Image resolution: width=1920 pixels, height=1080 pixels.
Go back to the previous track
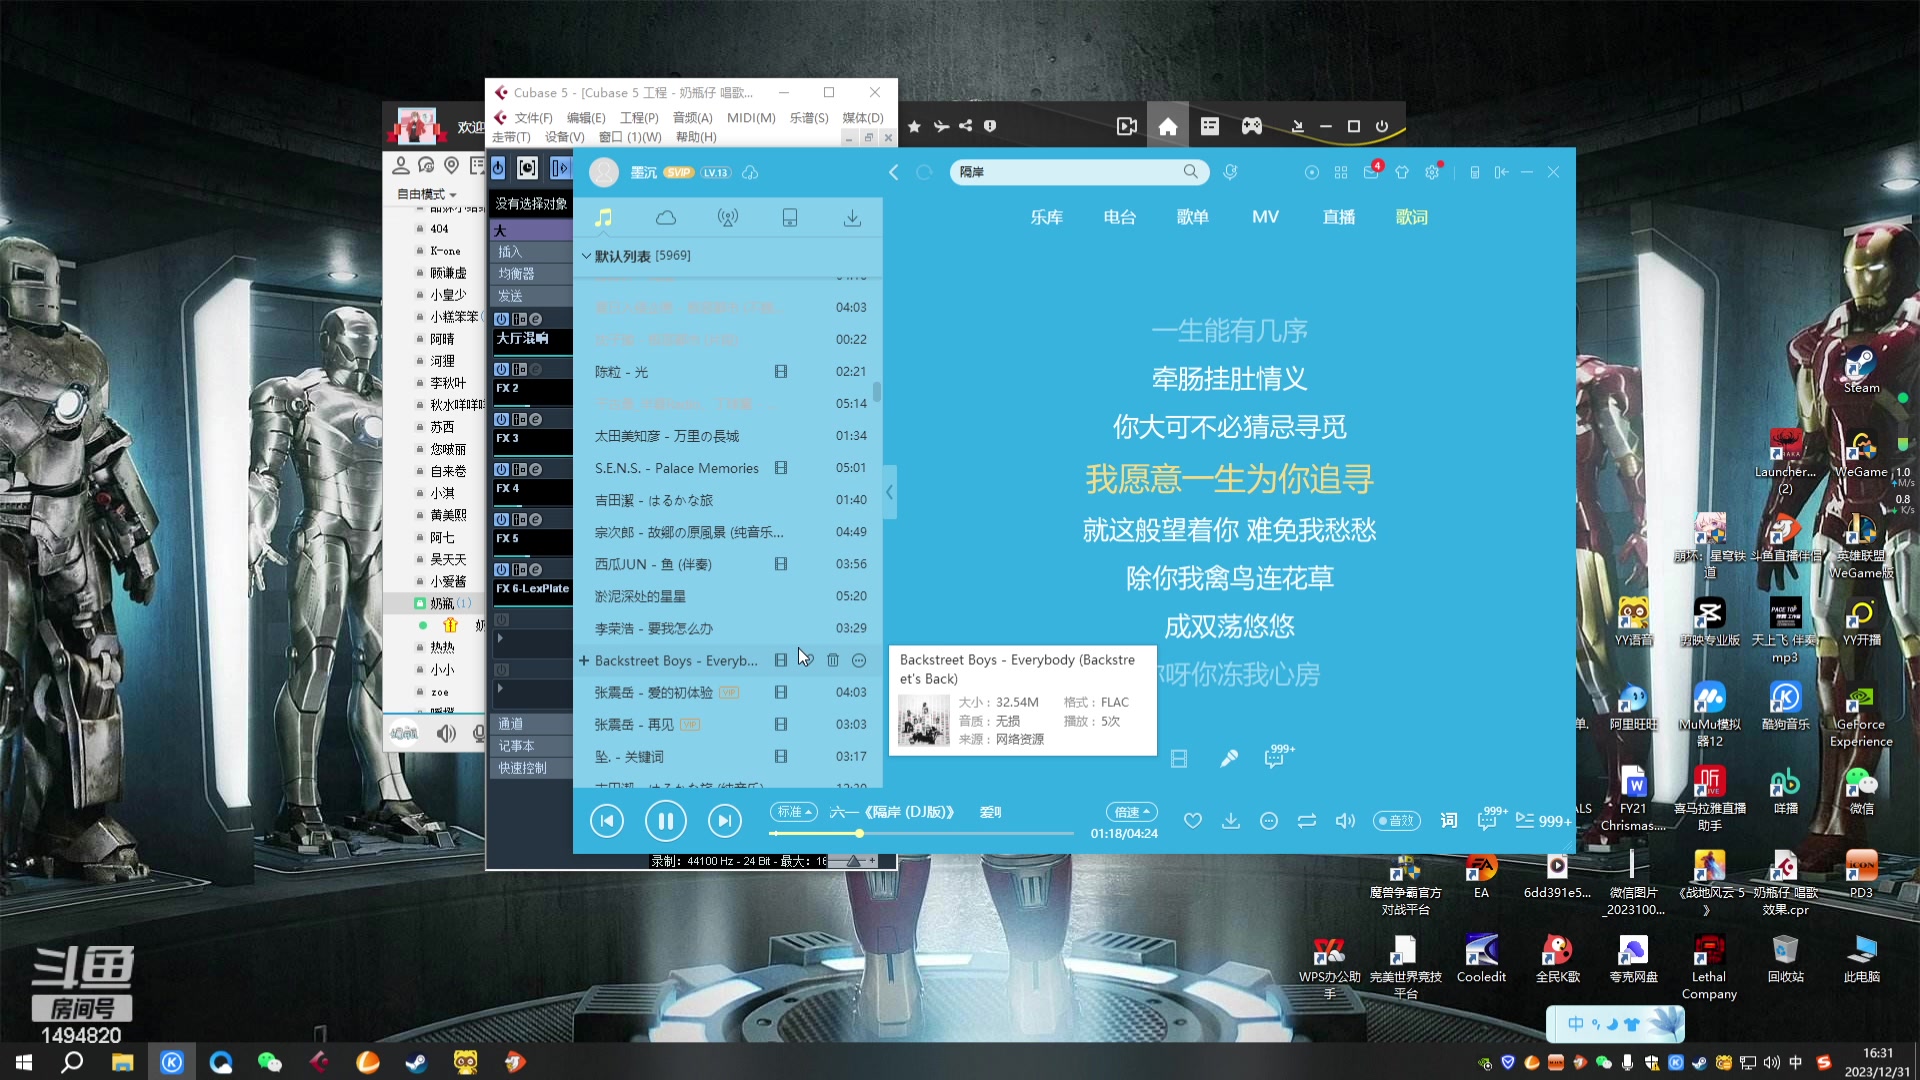(x=607, y=821)
